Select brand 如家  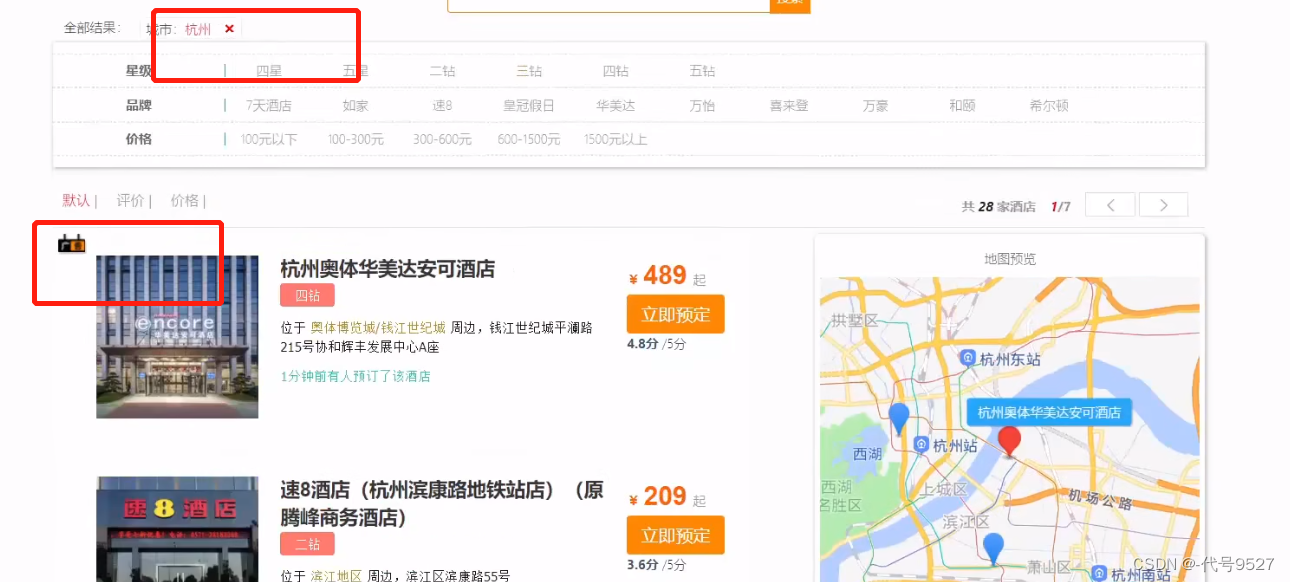(355, 105)
